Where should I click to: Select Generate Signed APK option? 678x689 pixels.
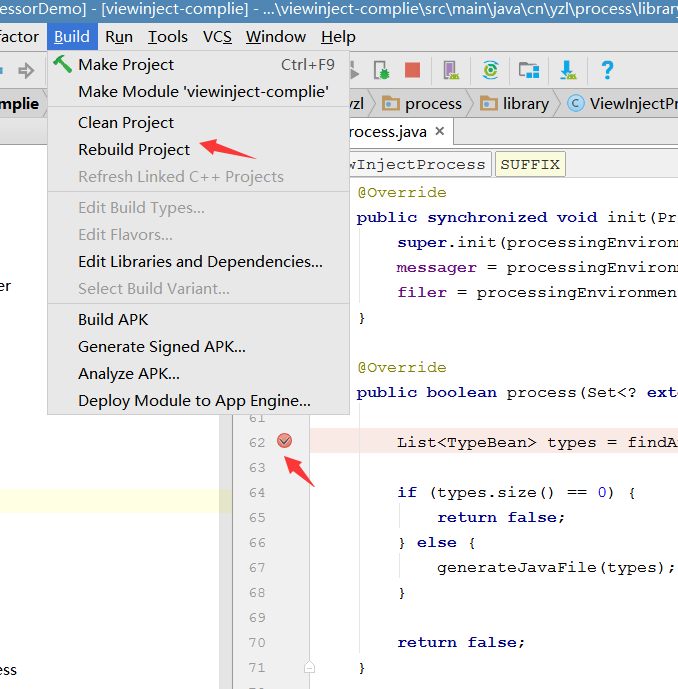coord(198,347)
